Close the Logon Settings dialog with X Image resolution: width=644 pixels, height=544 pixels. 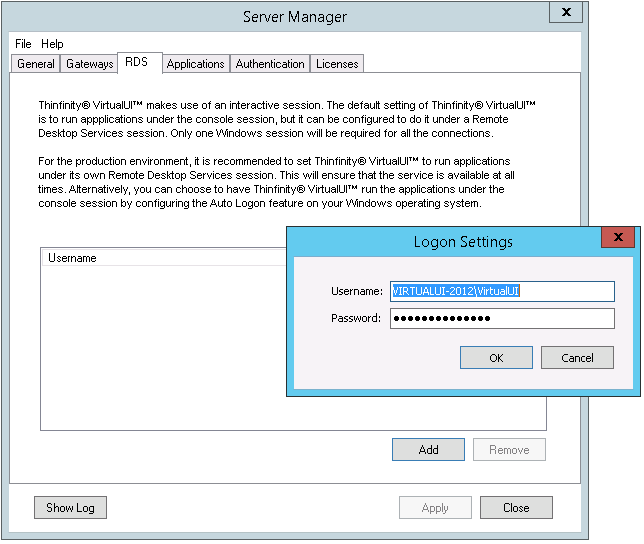pos(618,237)
